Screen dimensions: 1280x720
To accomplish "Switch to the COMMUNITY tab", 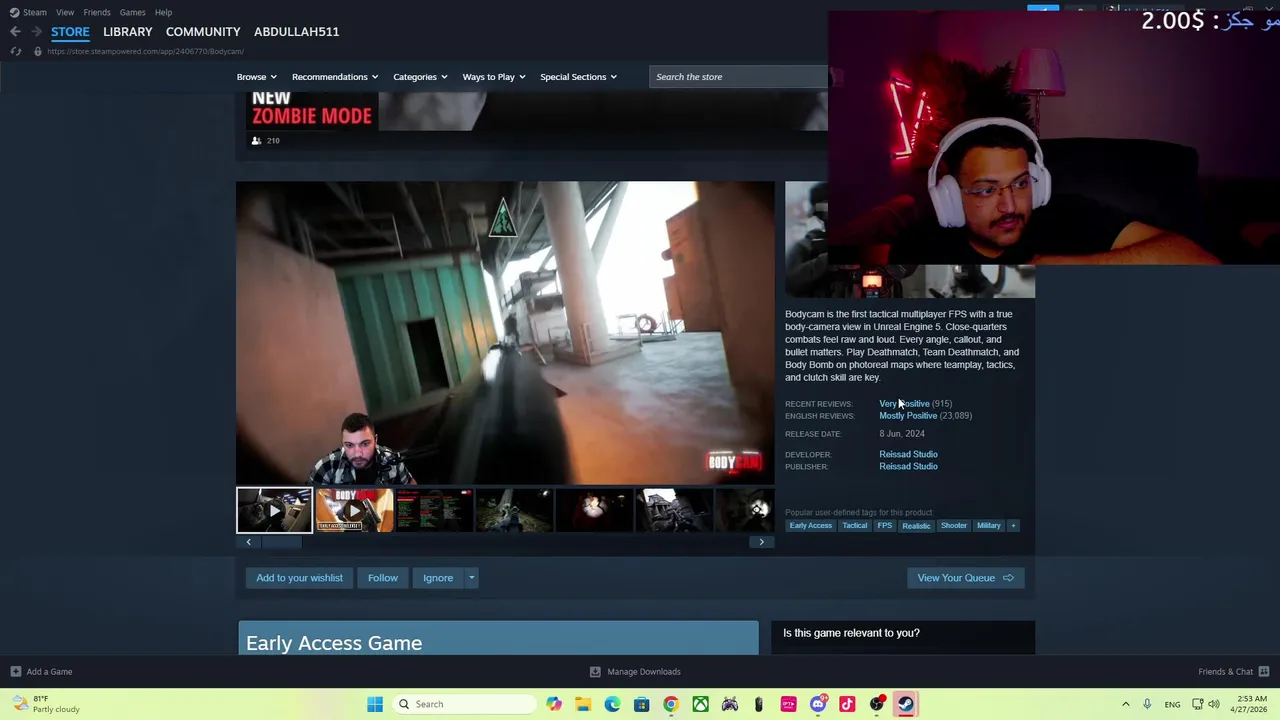I will [203, 32].
